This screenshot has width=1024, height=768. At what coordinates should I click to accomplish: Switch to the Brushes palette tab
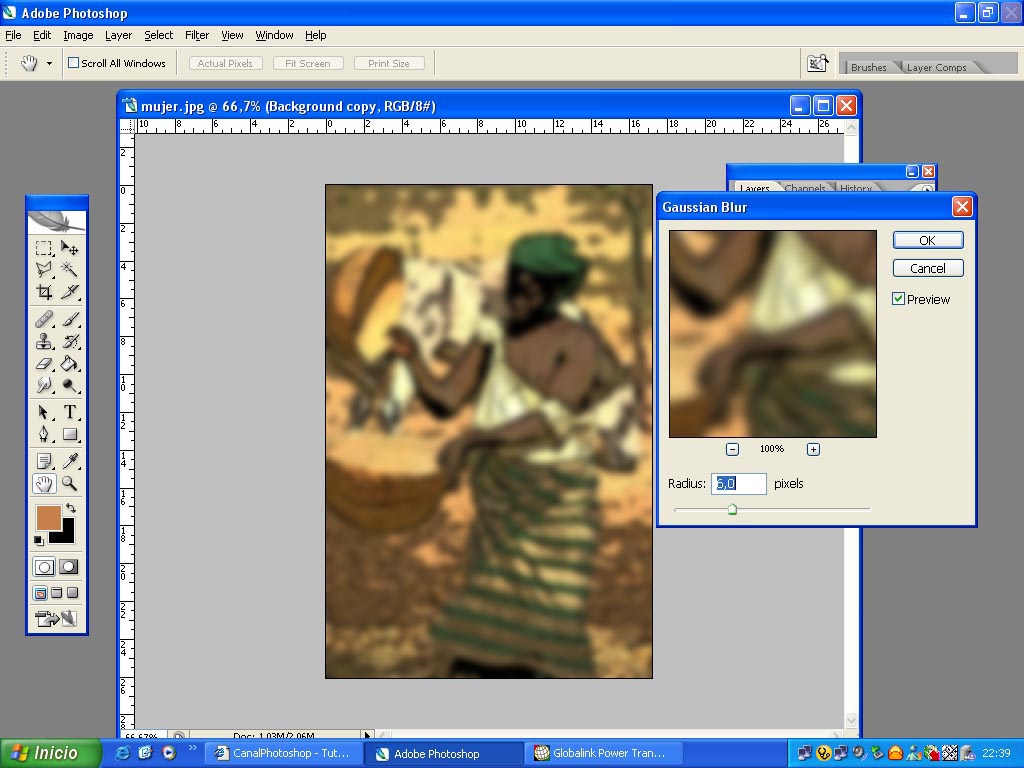click(x=869, y=67)
